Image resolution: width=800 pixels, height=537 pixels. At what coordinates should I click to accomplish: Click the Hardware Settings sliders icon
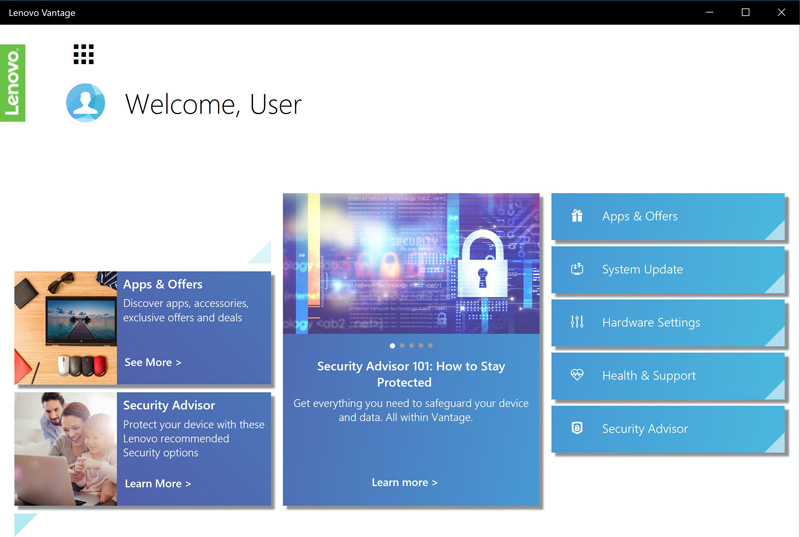coord(577,322)
